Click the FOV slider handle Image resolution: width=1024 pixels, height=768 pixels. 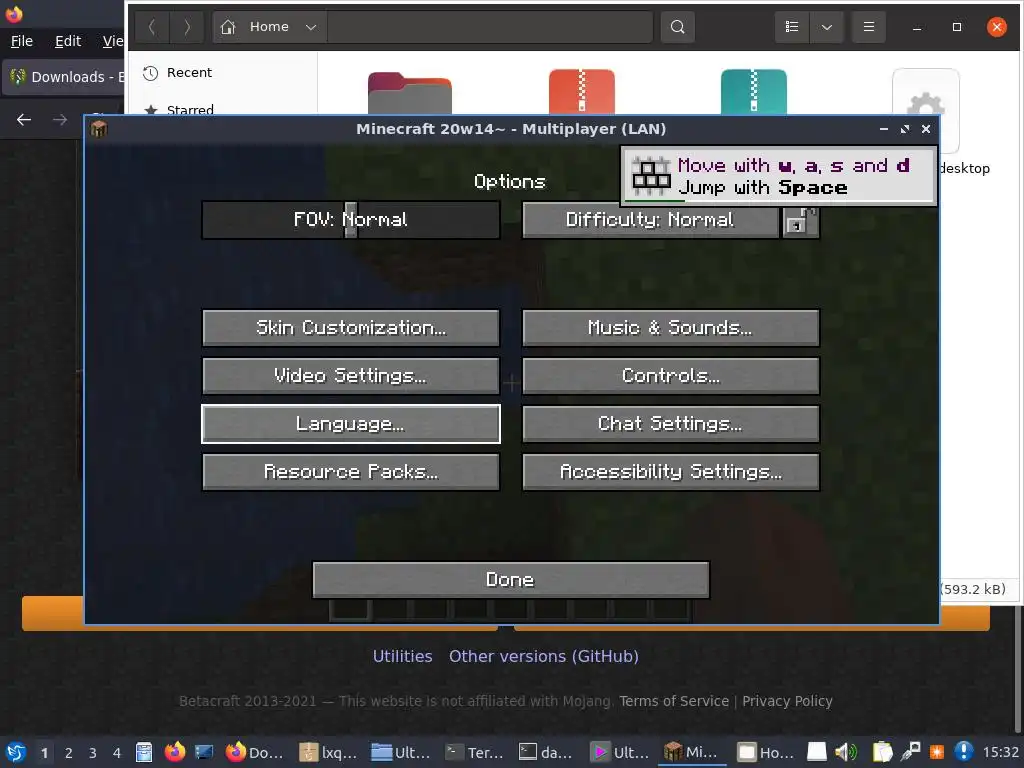coord(351,219)
